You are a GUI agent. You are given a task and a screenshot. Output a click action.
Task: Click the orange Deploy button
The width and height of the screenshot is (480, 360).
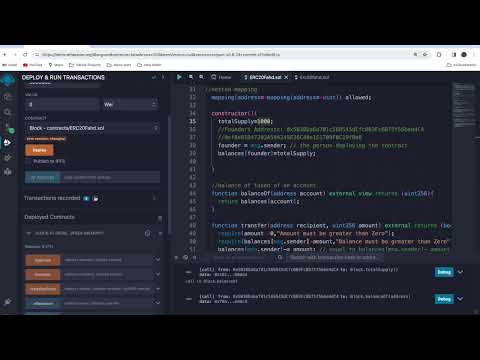[x=39, y=150]
